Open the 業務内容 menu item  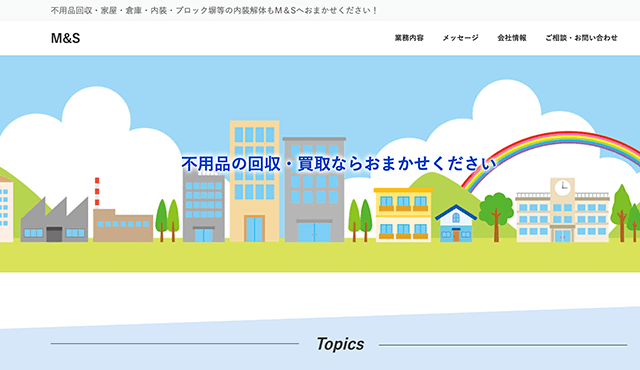coord(409,38)
